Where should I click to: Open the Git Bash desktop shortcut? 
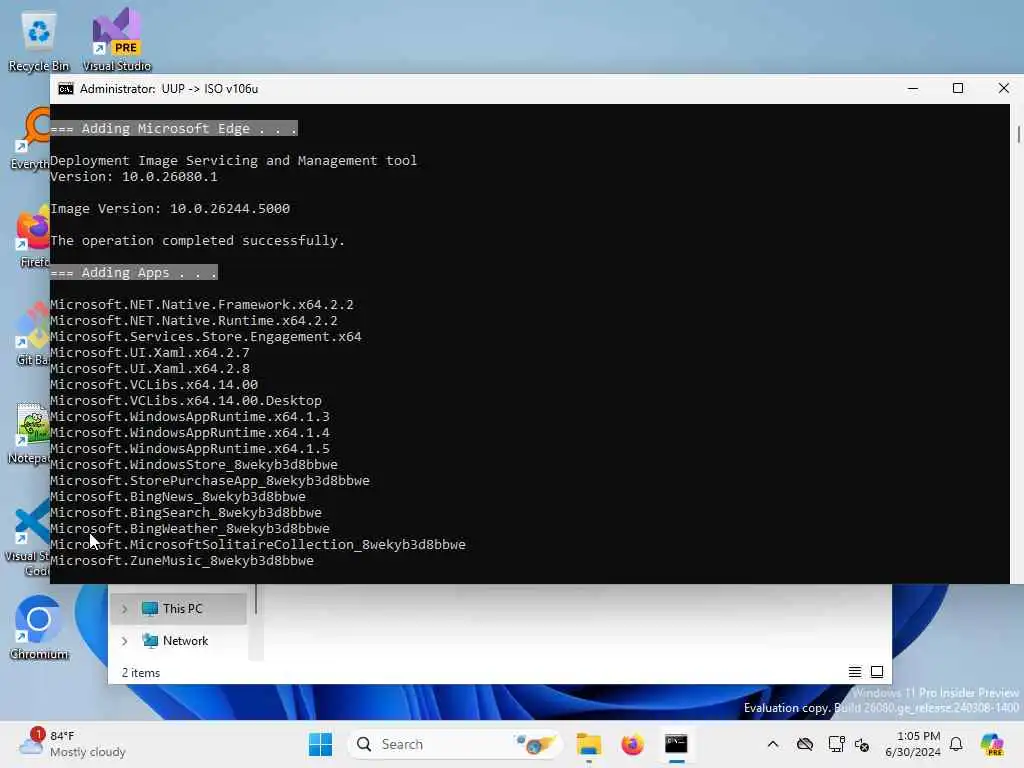[x=31, y=336]
